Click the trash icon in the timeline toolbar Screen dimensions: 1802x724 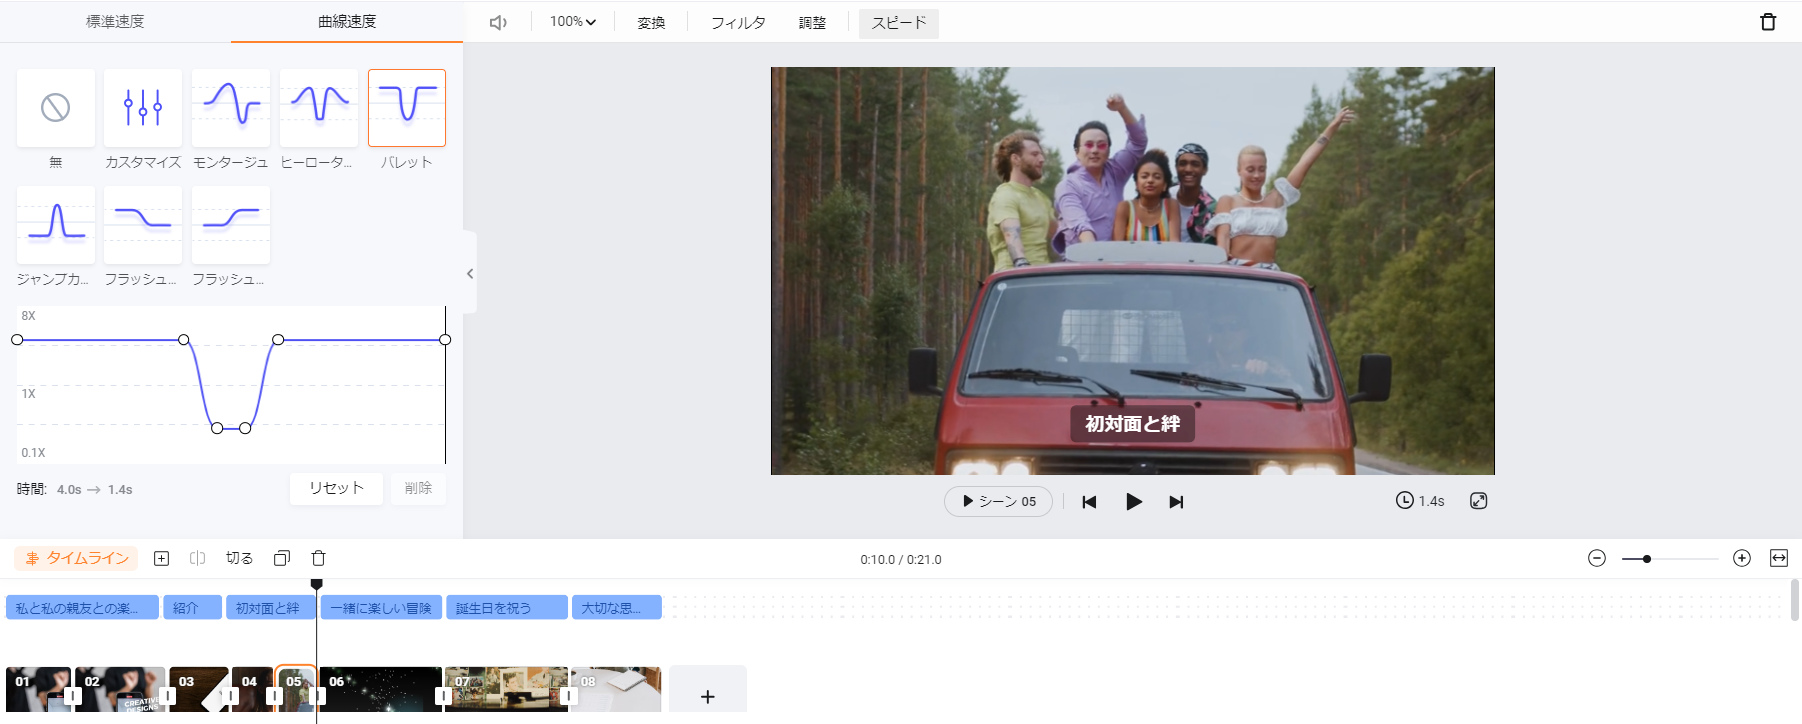[319, 558]
